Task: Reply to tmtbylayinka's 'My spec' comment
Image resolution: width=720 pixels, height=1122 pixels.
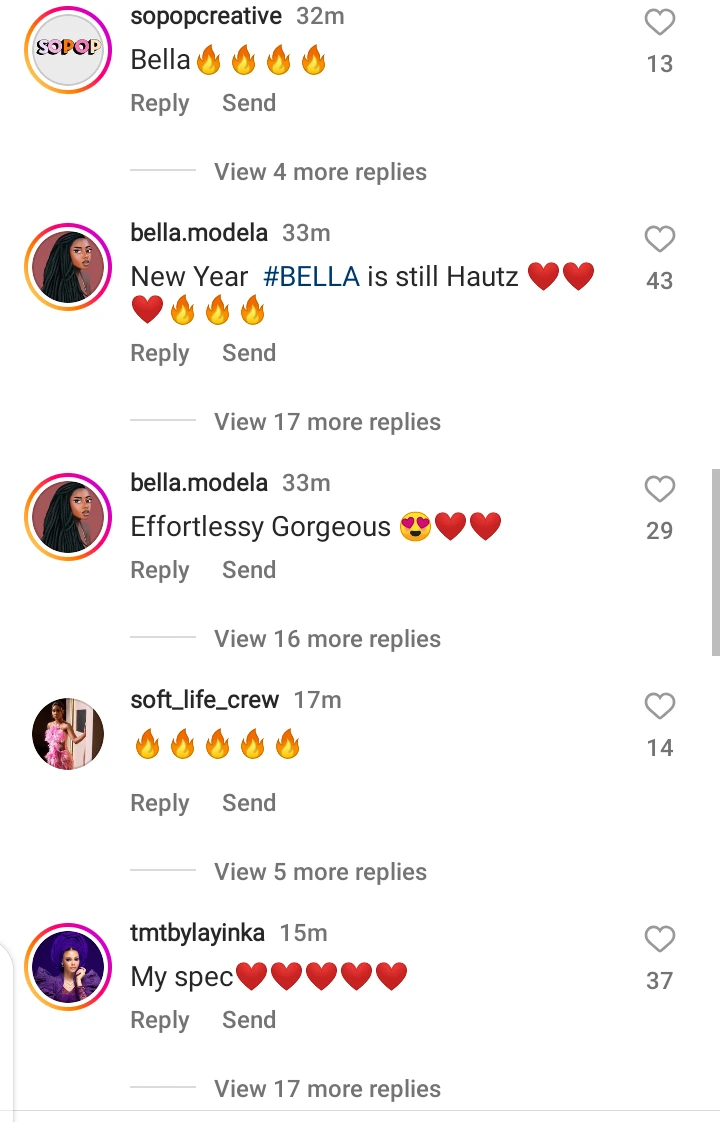Action: (x=160, y=1020)
